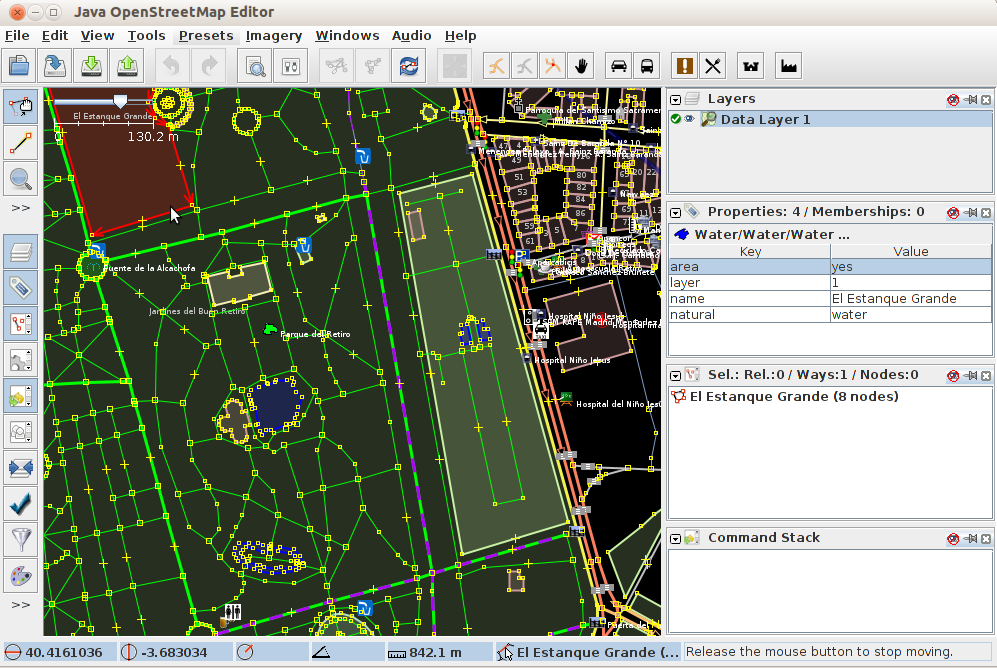Select the Draw nodes tool
997x668 pixels.
click(21, 143)
